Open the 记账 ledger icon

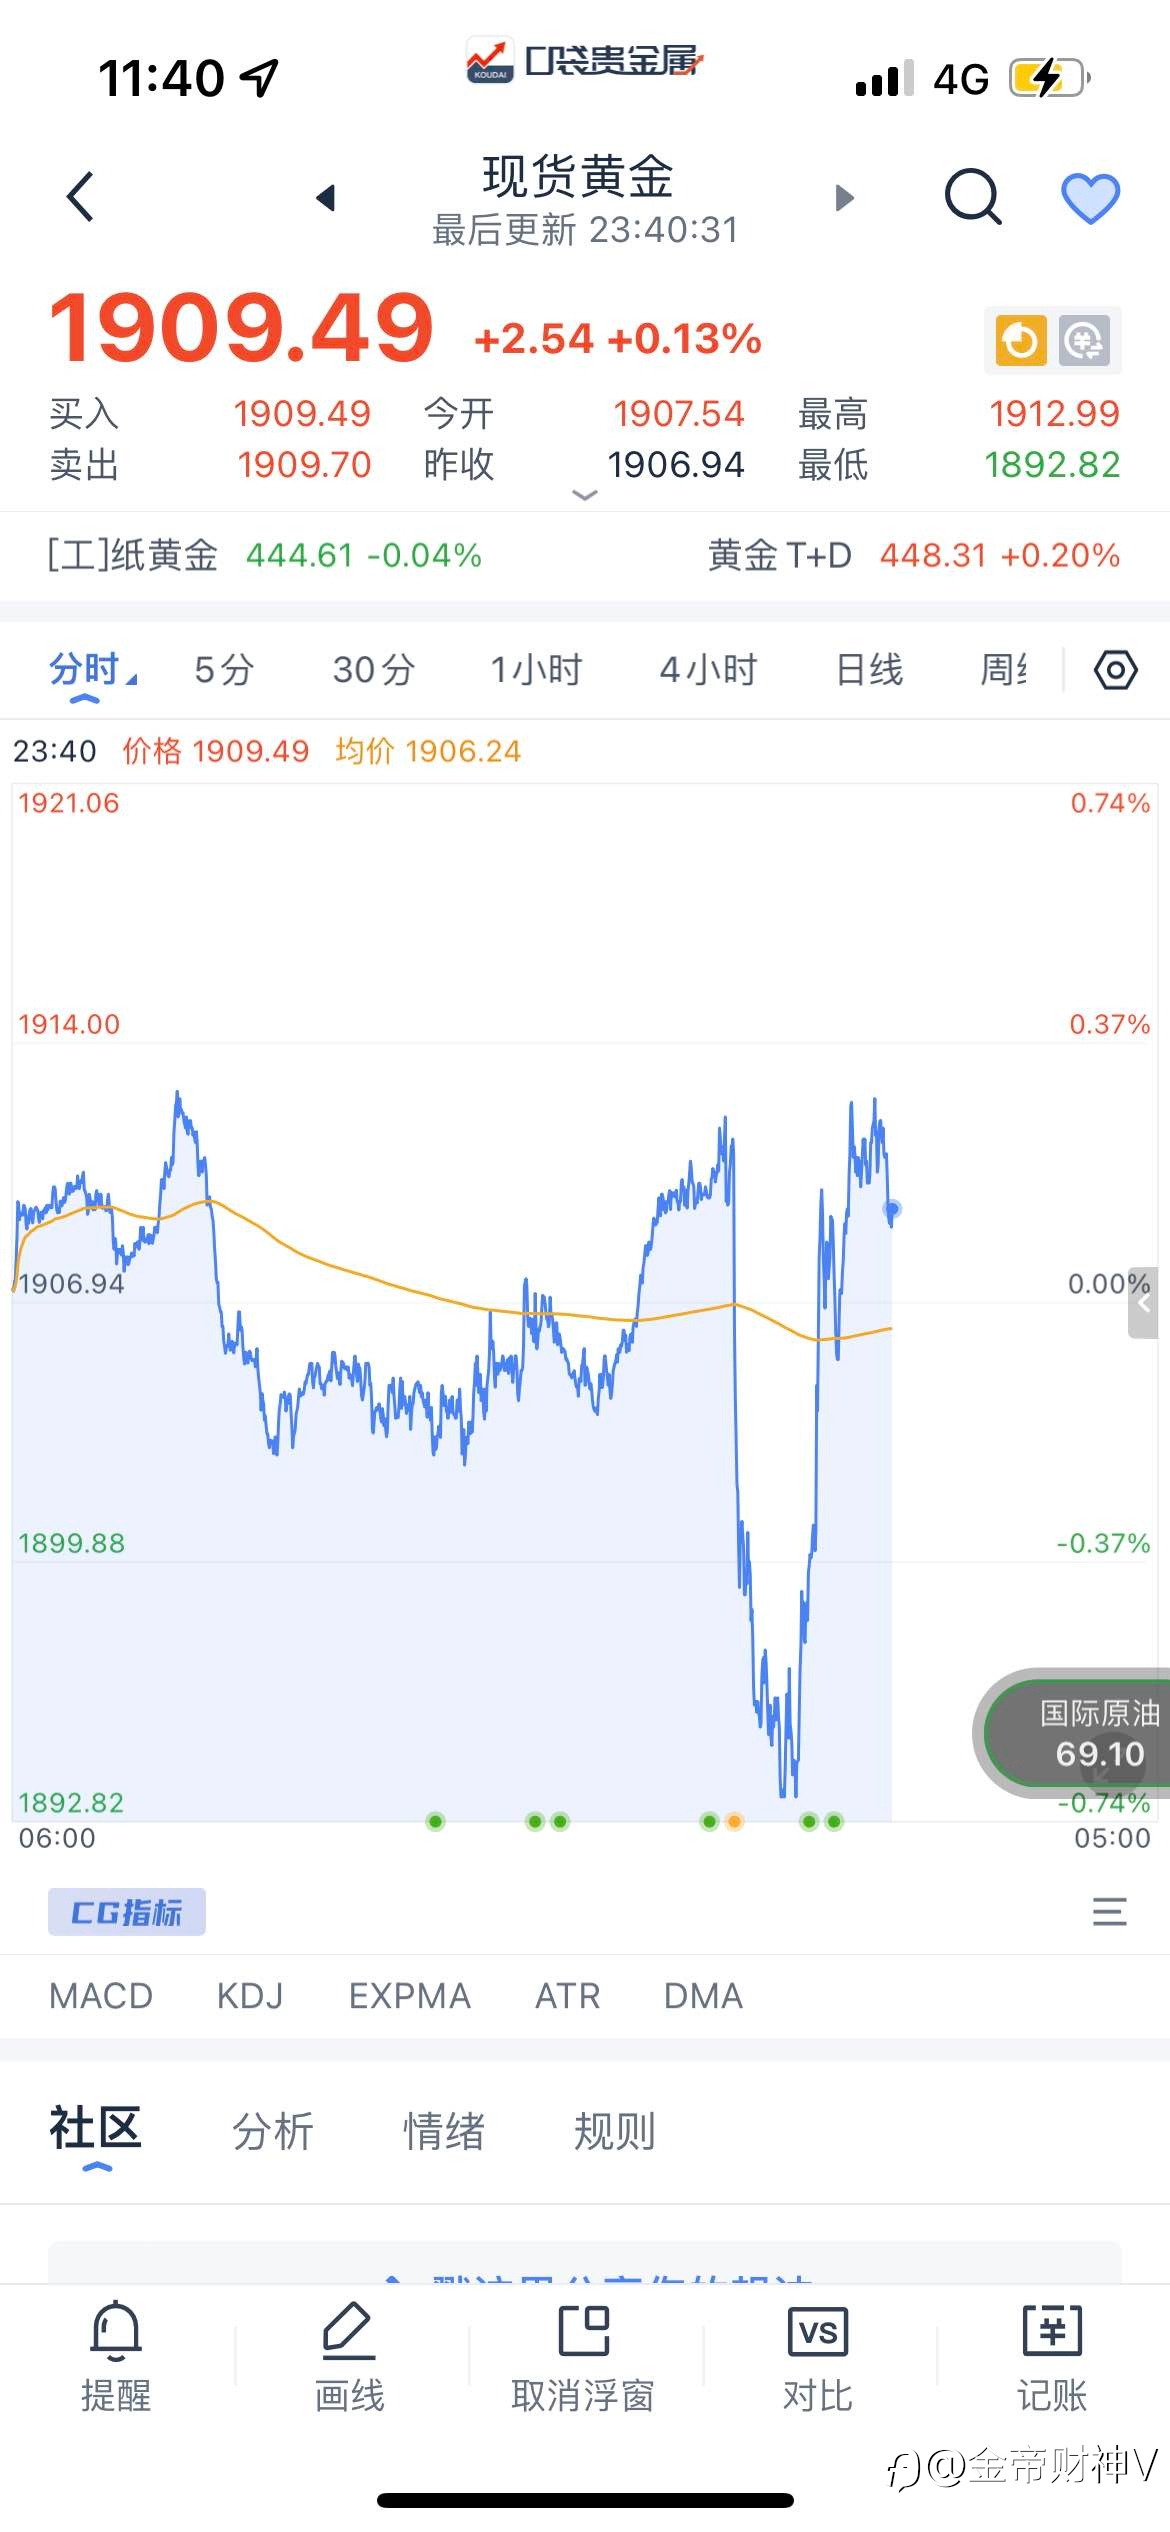1052,2330
